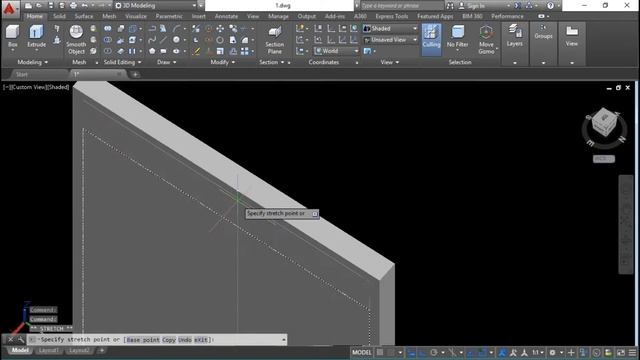Click the search keyword input field
The height and width of the screenshot is (360, 640).
[402, 6]
